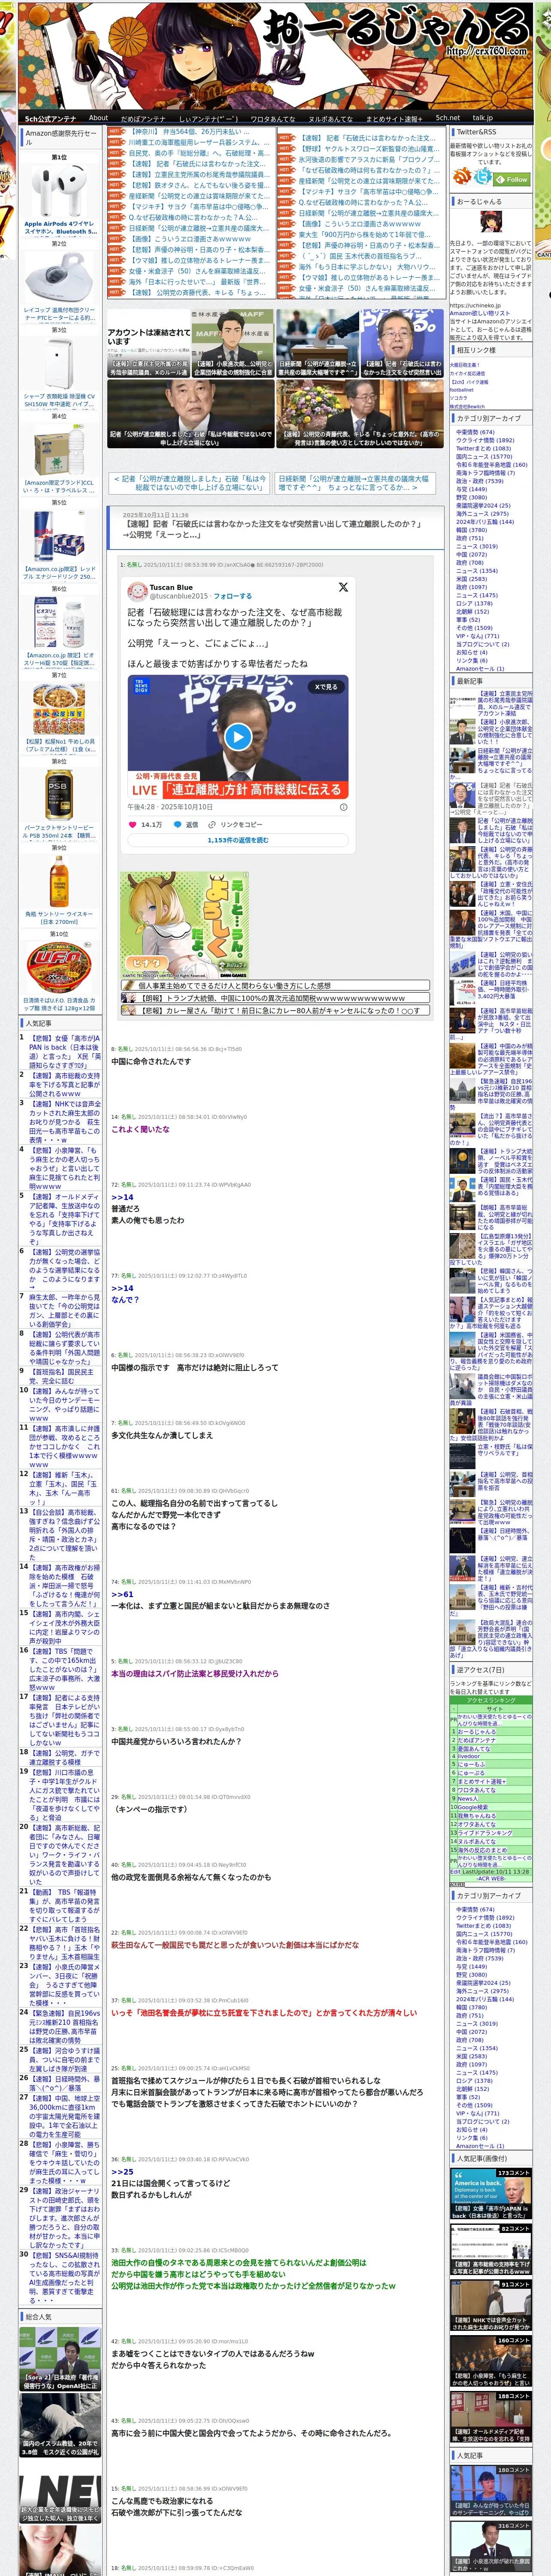Open link '【朗報】トランプ大統領、中国に100%'
Screen dimensions: 551x2576
[275, 998]
